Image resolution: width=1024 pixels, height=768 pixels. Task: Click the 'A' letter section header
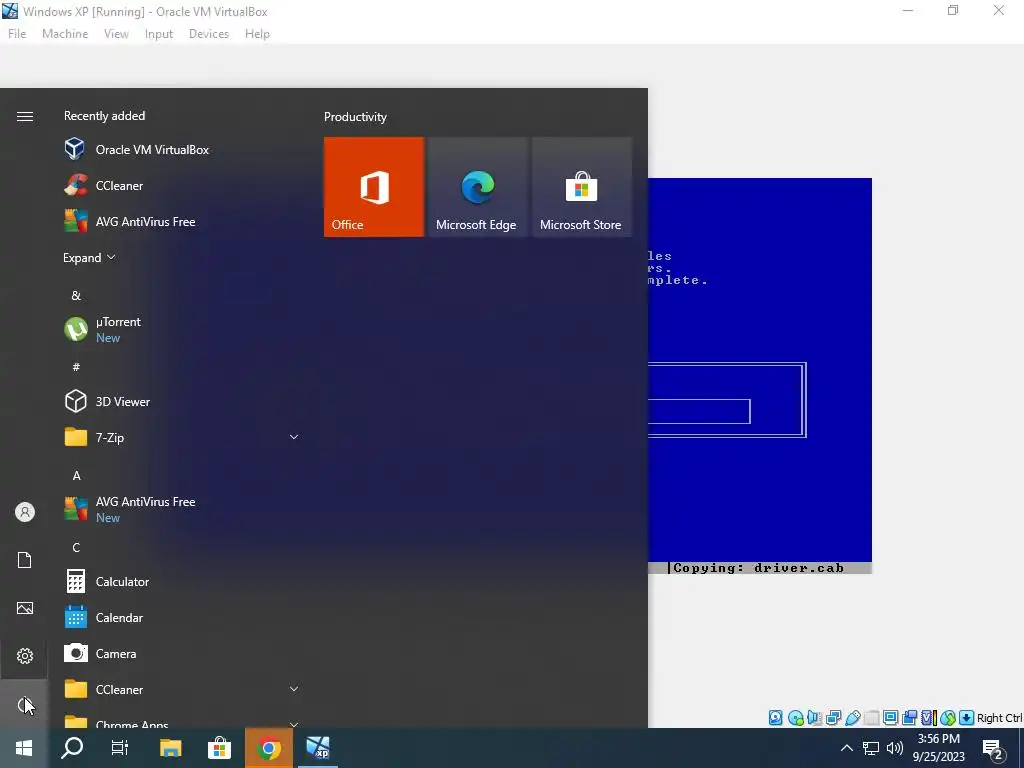tap(76, 475)
